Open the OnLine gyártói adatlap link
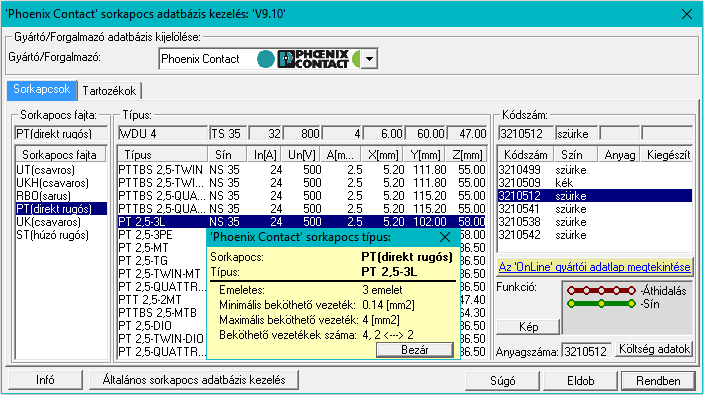Image resolution: width=704 pixels, height=395 pixels. (x=594, y=267)
